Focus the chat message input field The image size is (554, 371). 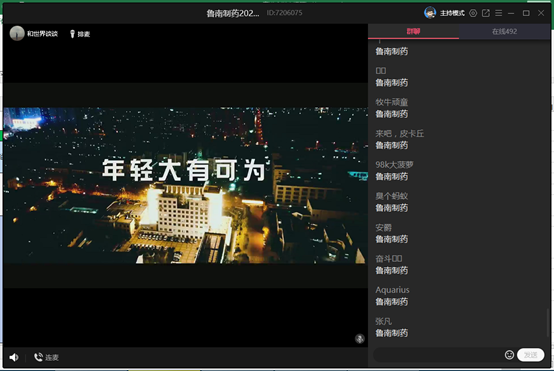438,355
